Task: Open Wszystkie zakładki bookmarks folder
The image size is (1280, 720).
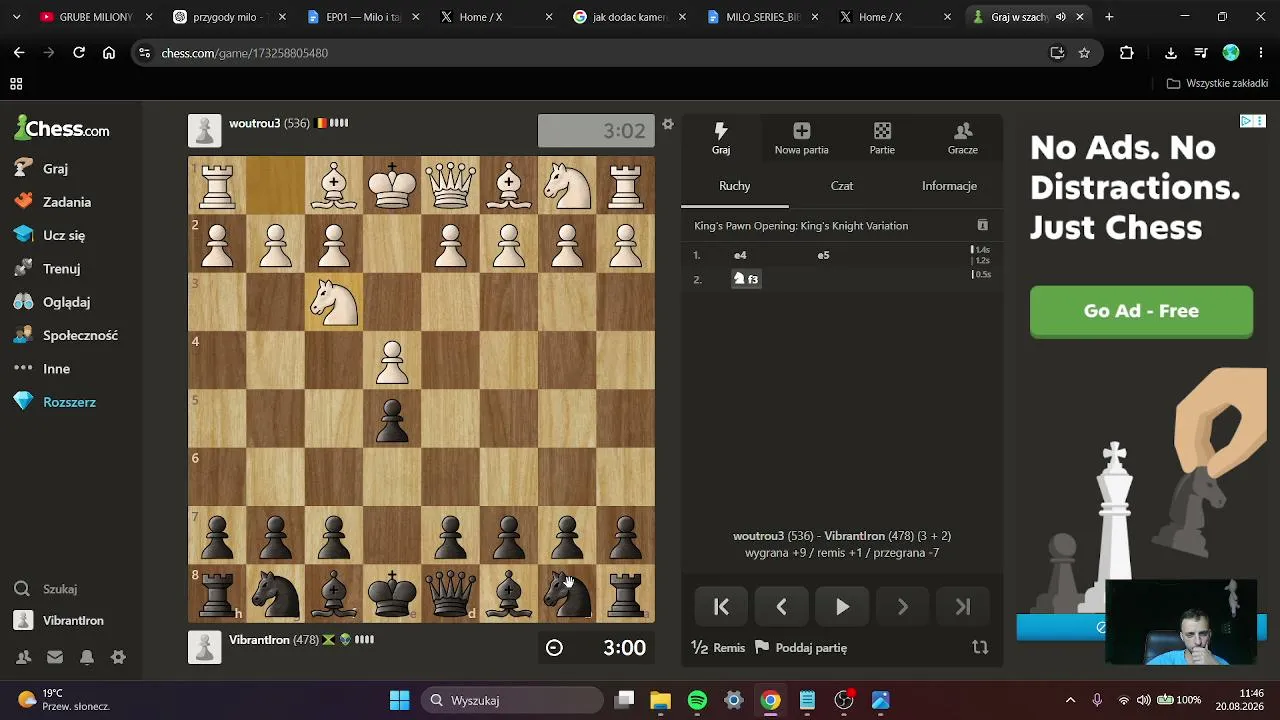Action: click(1217, 84)
